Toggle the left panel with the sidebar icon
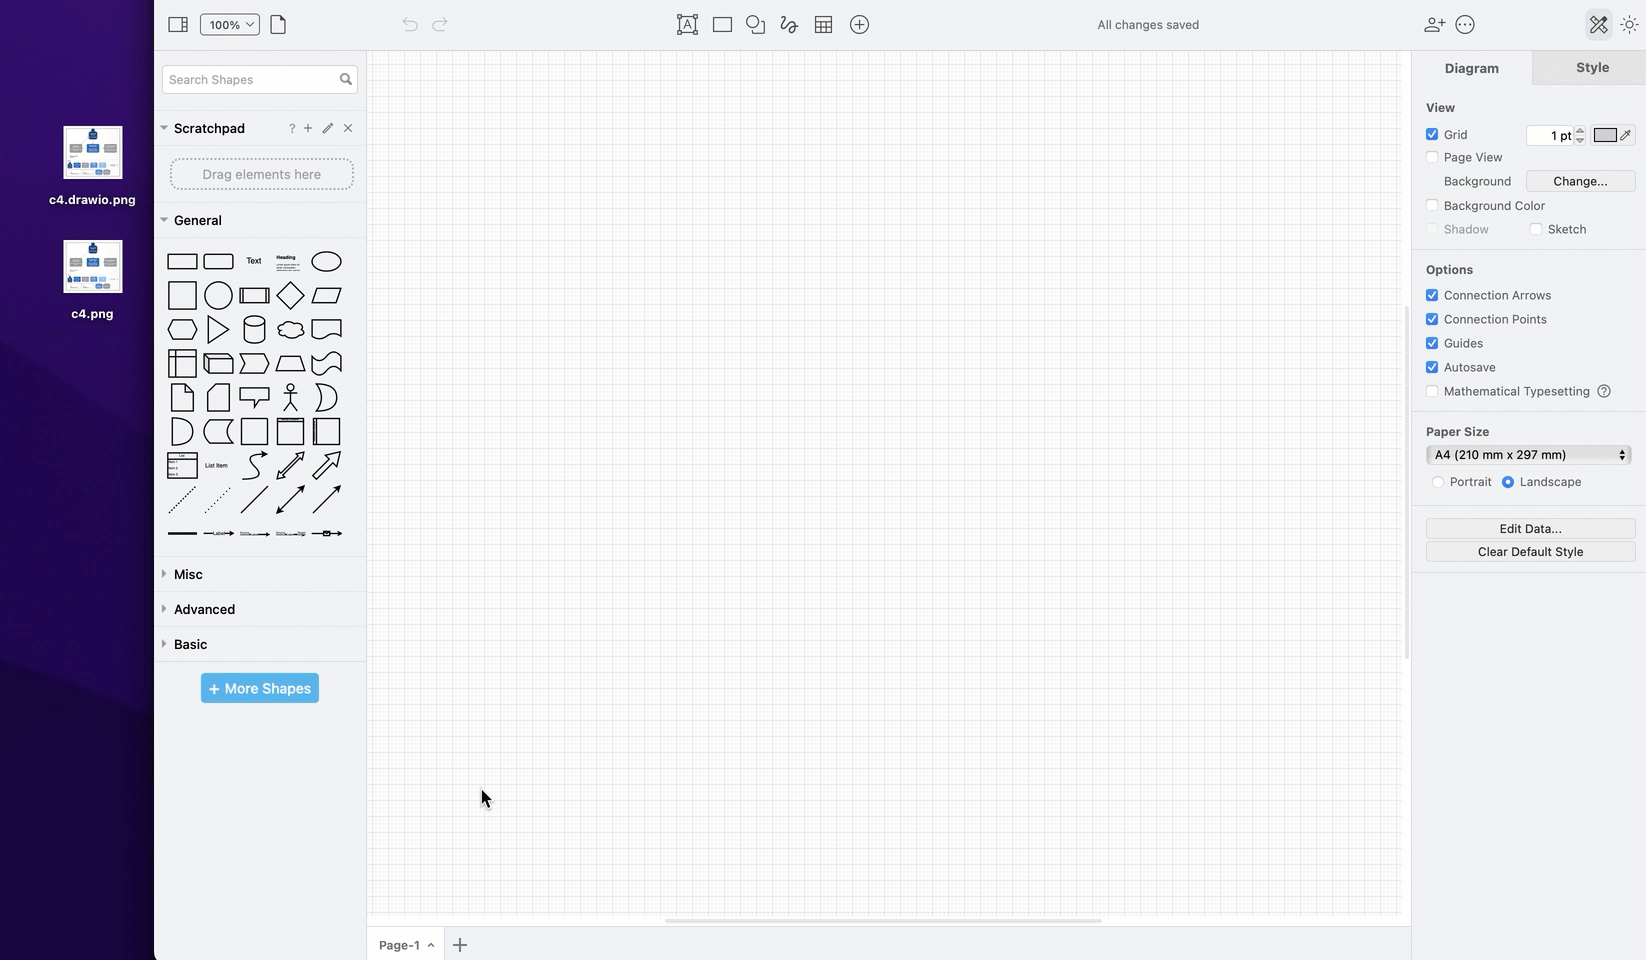Screen dimensions: 1646x960 tap(177, 24)
